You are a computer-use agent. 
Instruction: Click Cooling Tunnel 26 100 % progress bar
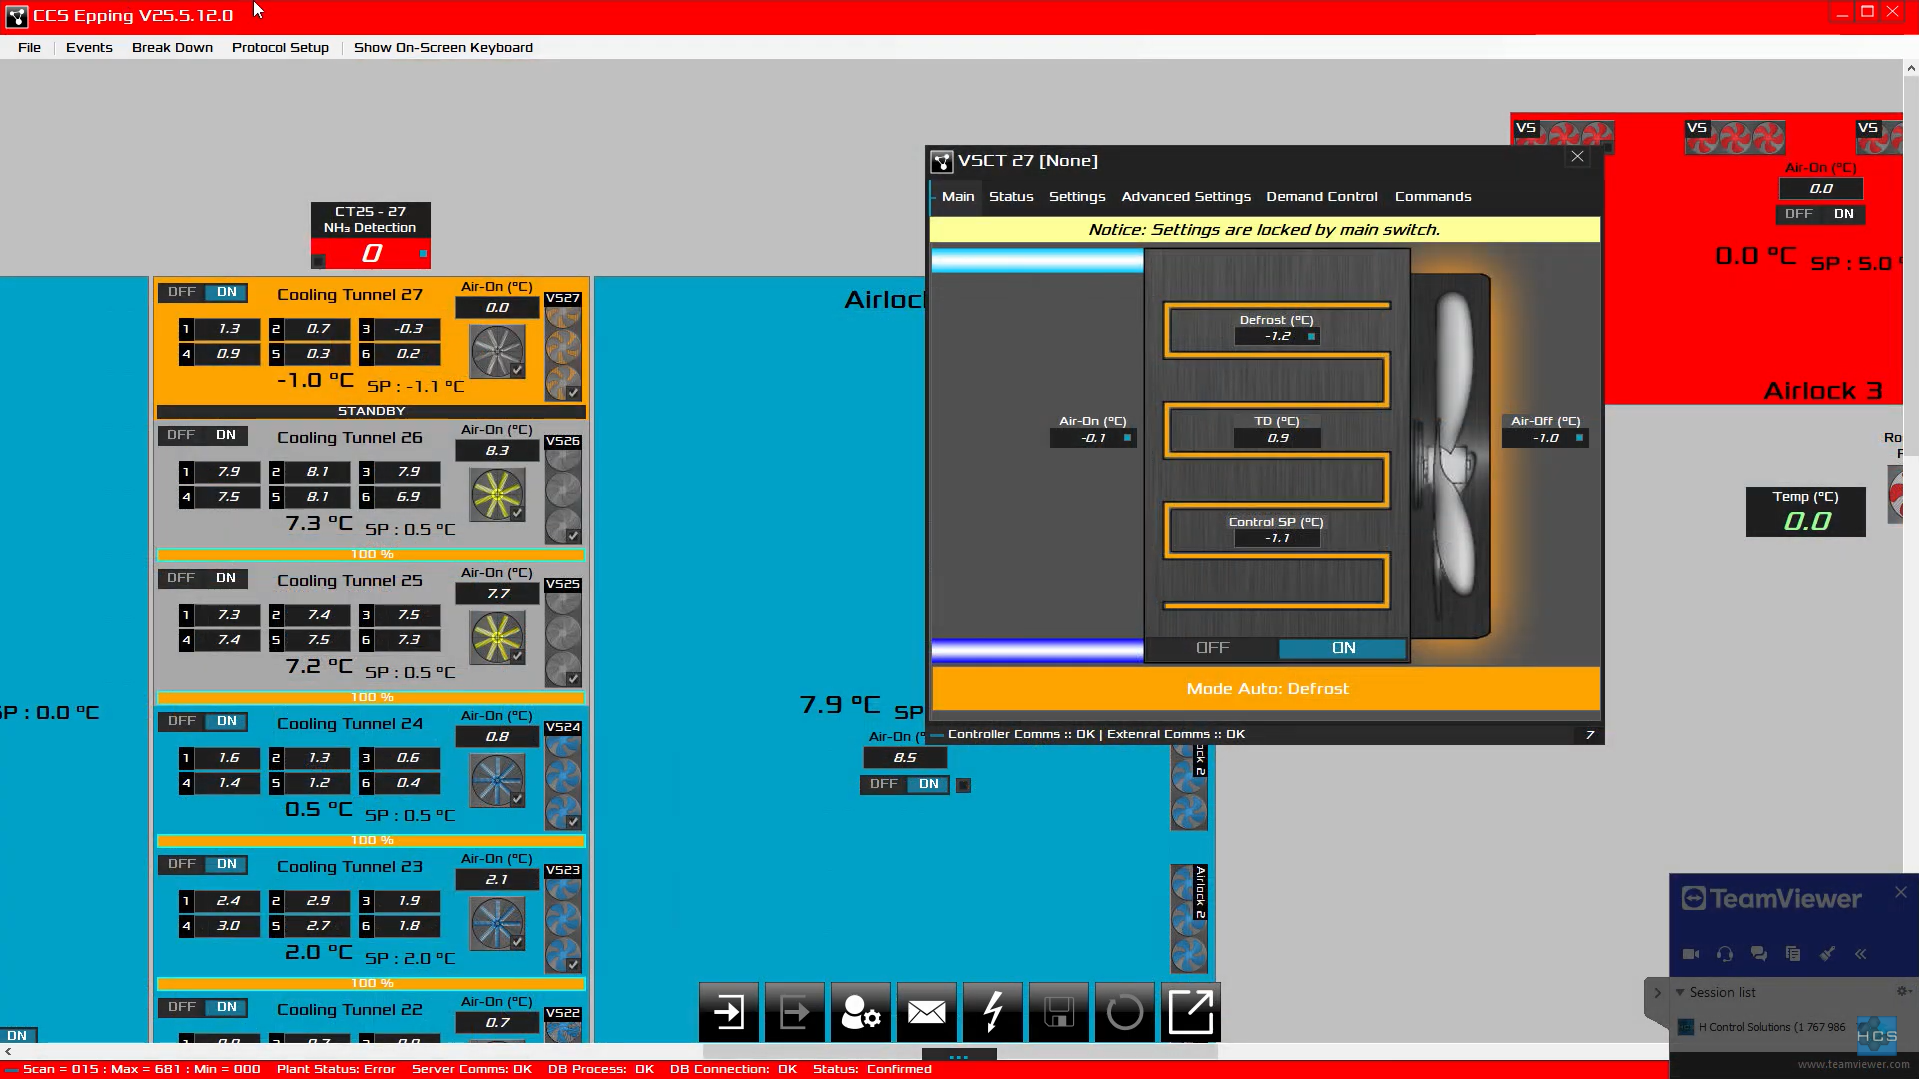371,554
